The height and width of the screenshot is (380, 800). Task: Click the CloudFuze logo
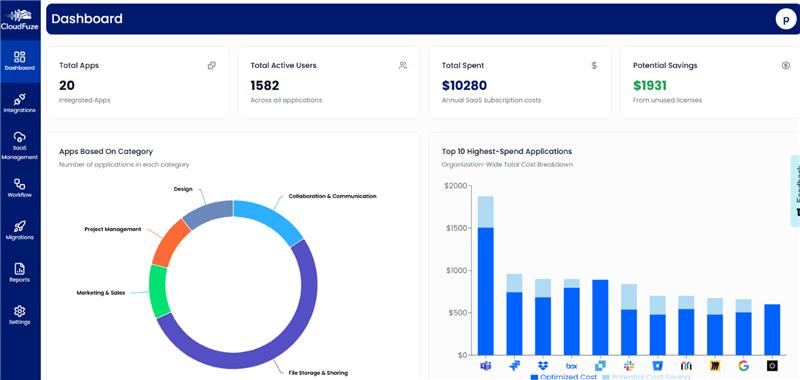pos(20,20)
